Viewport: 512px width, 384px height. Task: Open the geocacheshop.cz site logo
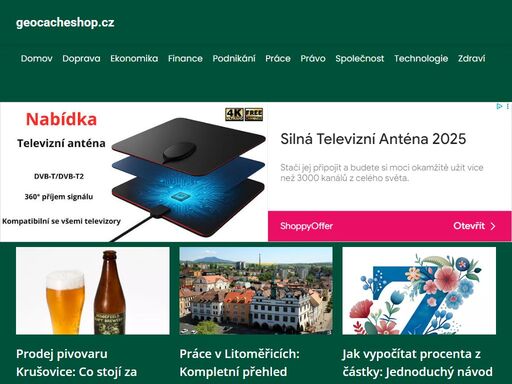point(65,23)
